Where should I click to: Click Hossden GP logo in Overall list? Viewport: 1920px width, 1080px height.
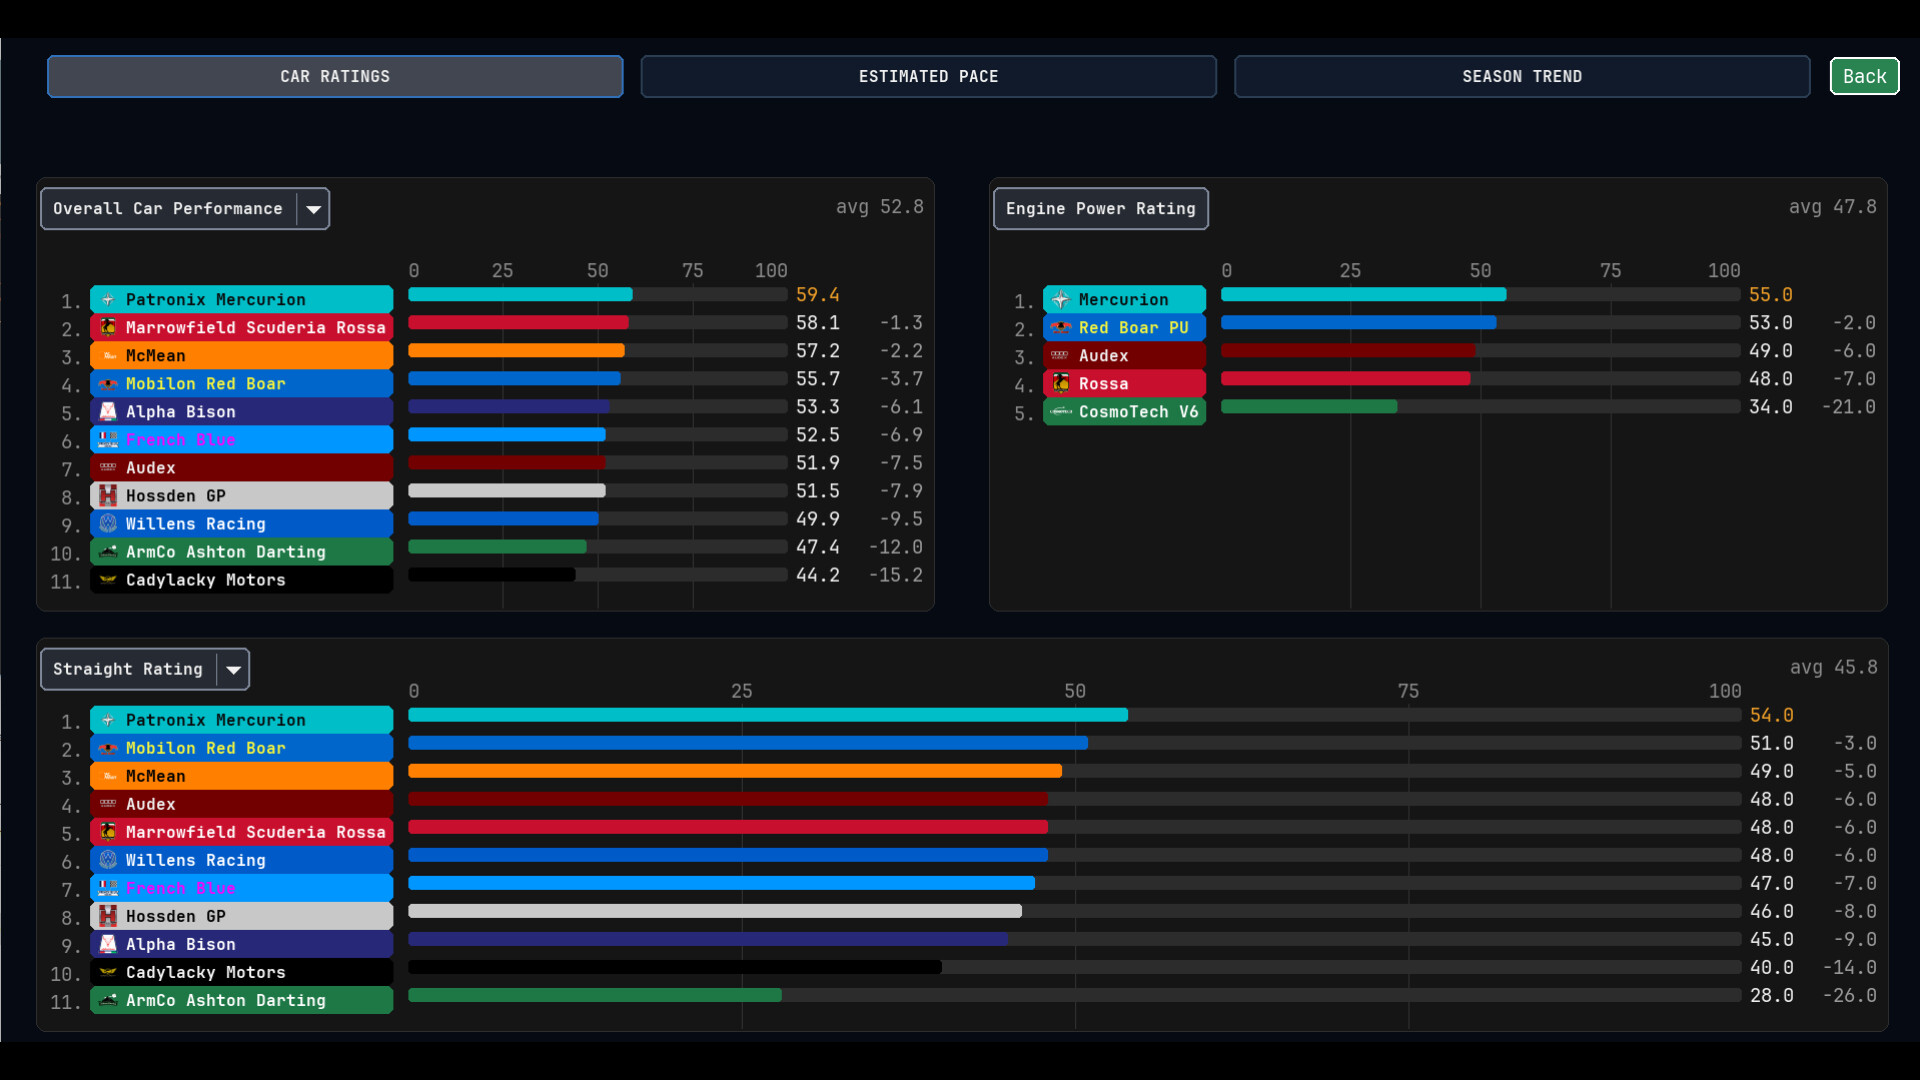click(x=108, y=496)
